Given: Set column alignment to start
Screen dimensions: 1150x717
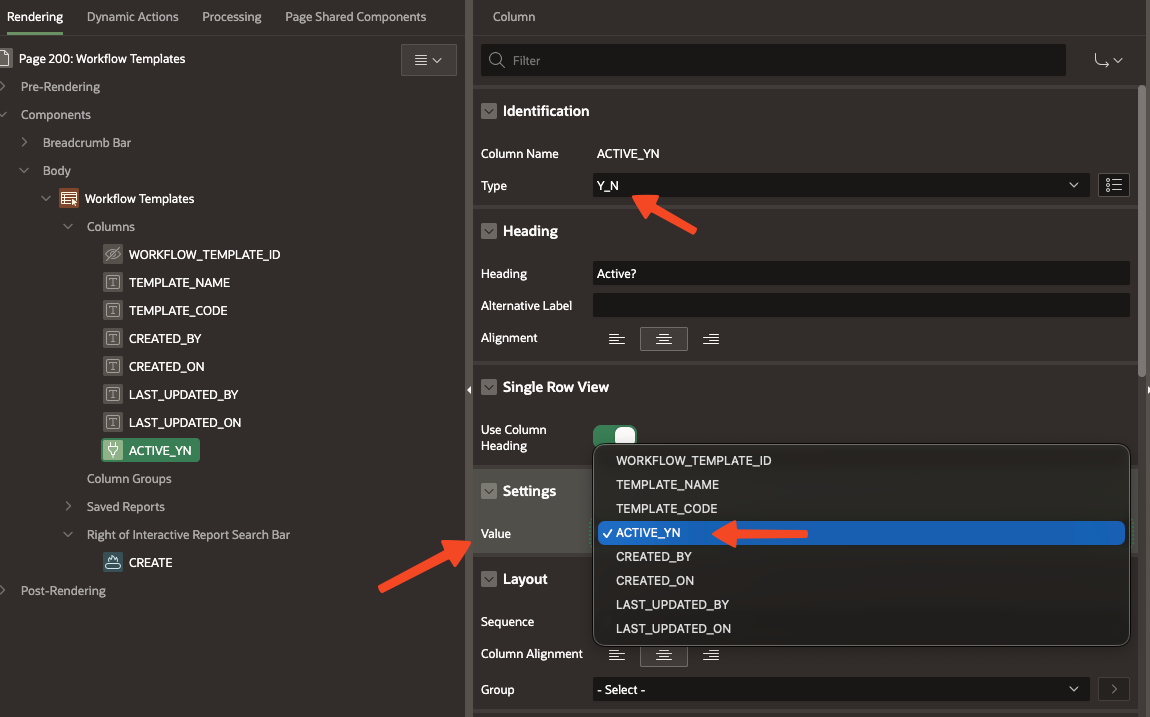Looking at the screenshot, I should [x=617, y=655].
